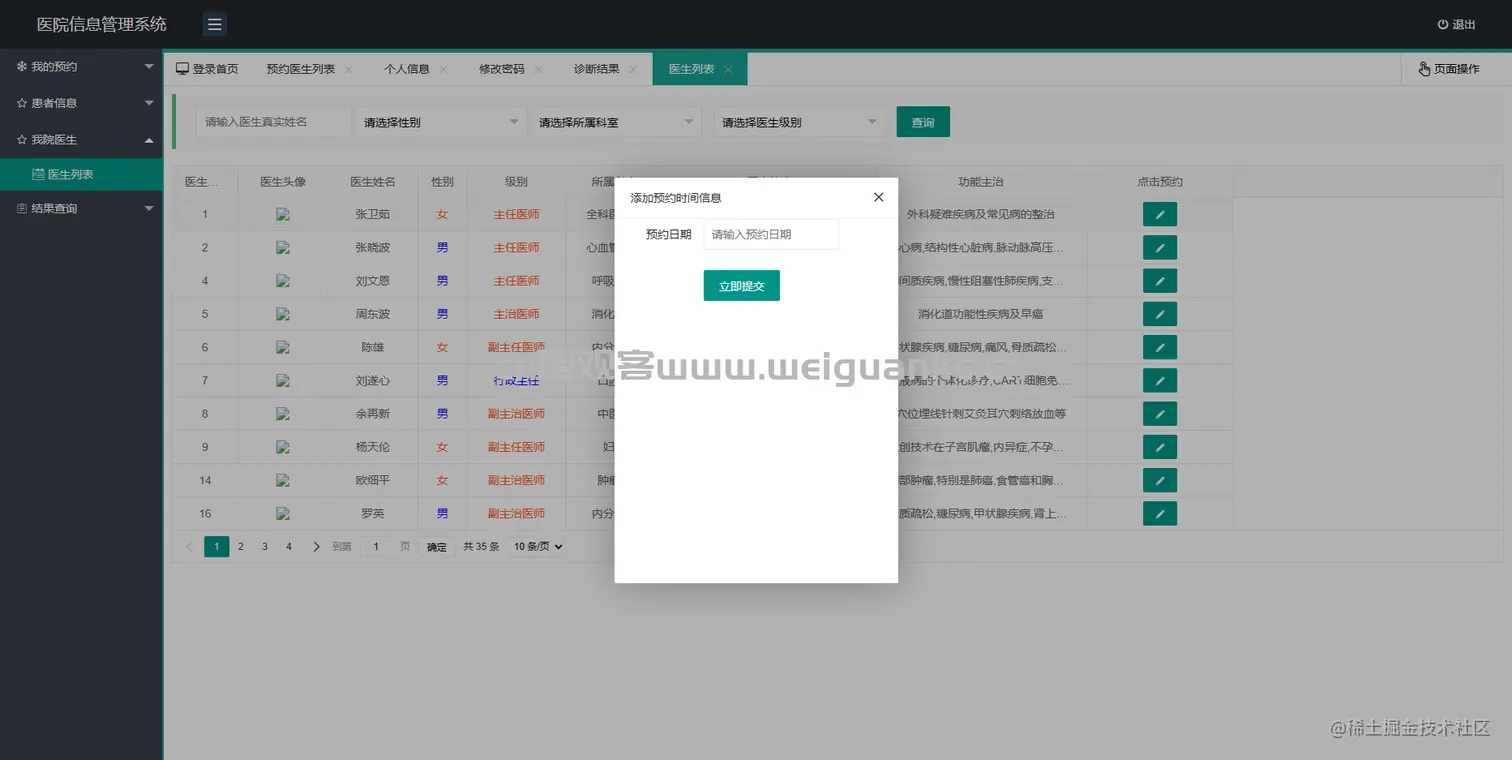Close the active 医生列表 tab
Viewport: 1512px width, 760px height.
[728, 69]
